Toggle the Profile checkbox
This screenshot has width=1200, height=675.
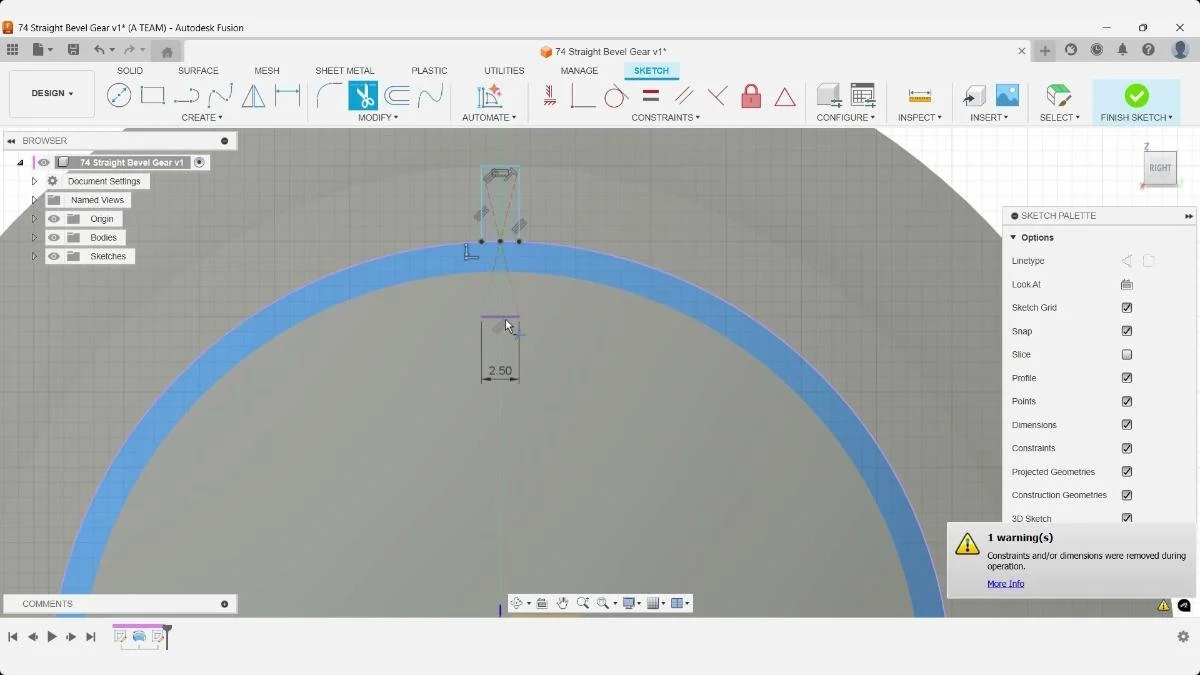point(1127,378)
